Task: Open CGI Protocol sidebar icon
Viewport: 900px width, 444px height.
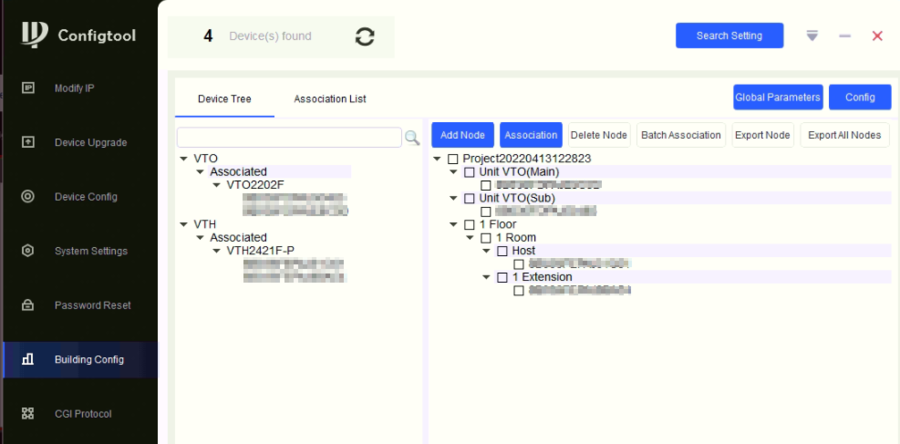Action: (28, 413)
